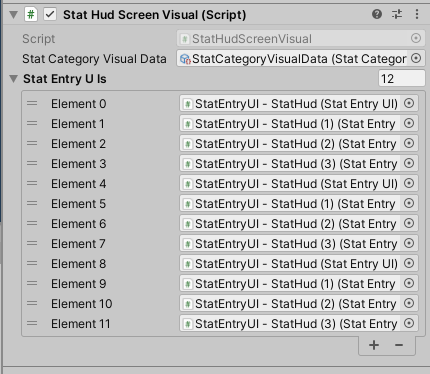The image size is (430, 374).
Task: Open the component preset selector icon
Action: click(397, 14)
